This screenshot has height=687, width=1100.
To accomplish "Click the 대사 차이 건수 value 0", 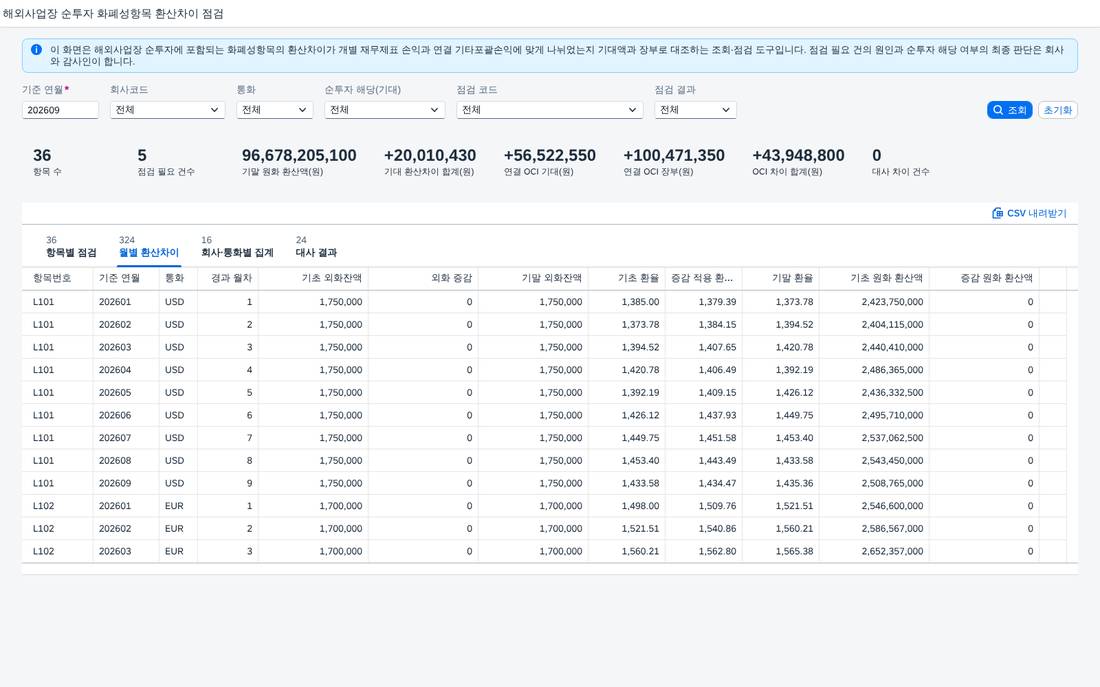I will coord(877,156).
